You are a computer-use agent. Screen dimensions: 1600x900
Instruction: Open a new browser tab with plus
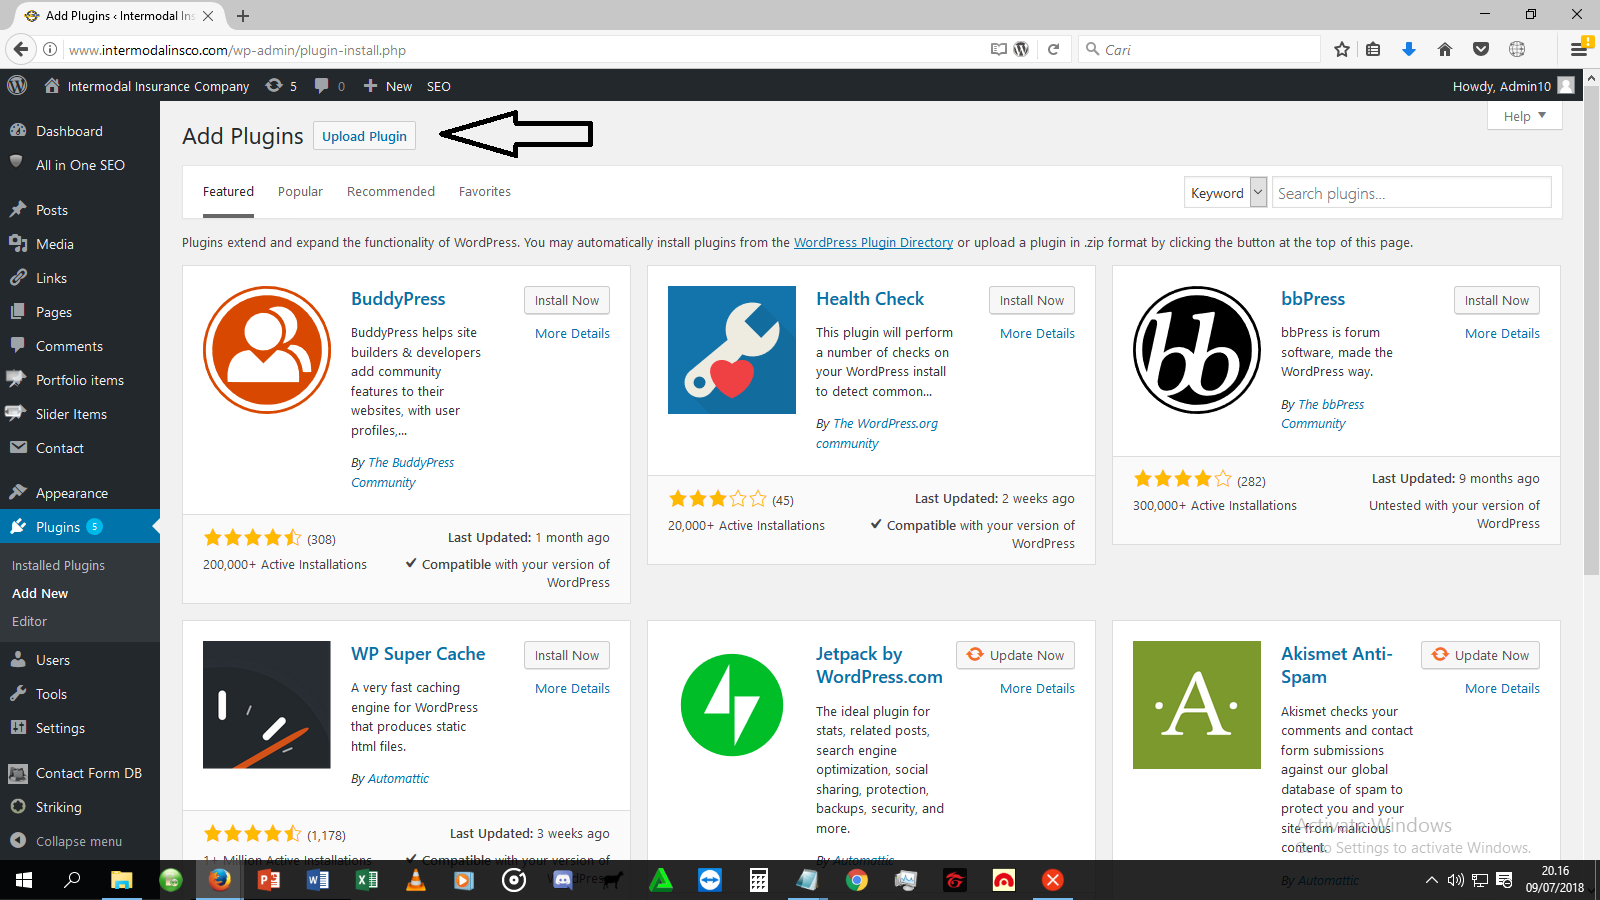(243, 16)
